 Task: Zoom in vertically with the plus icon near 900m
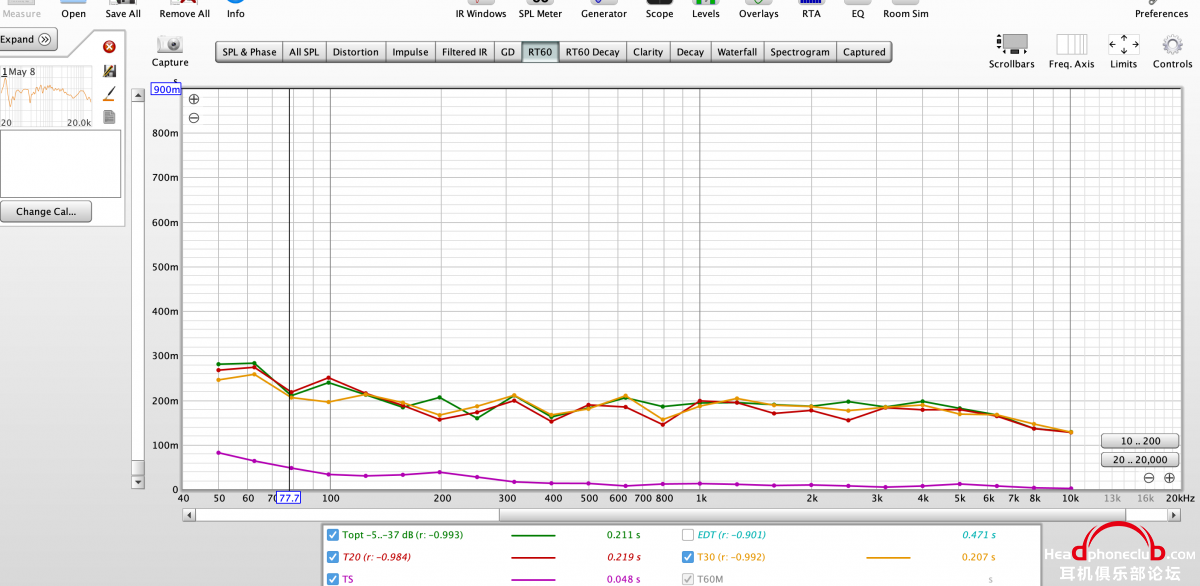[194, 99]
